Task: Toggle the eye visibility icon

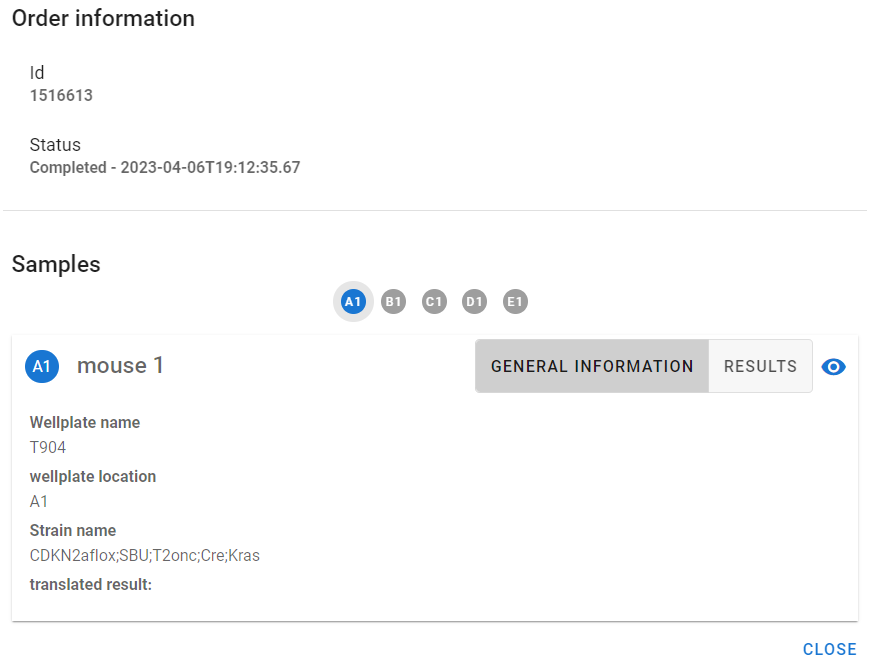Action: tap(833, 367)
